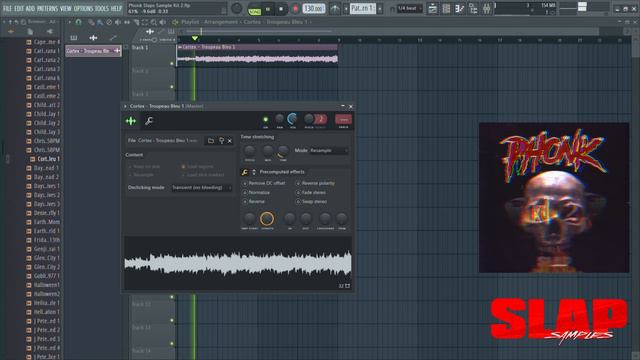Open the channel settings window menu arrow
Image resolution: width=640 pixels, height=360 pixels.
tap(125, 107)
